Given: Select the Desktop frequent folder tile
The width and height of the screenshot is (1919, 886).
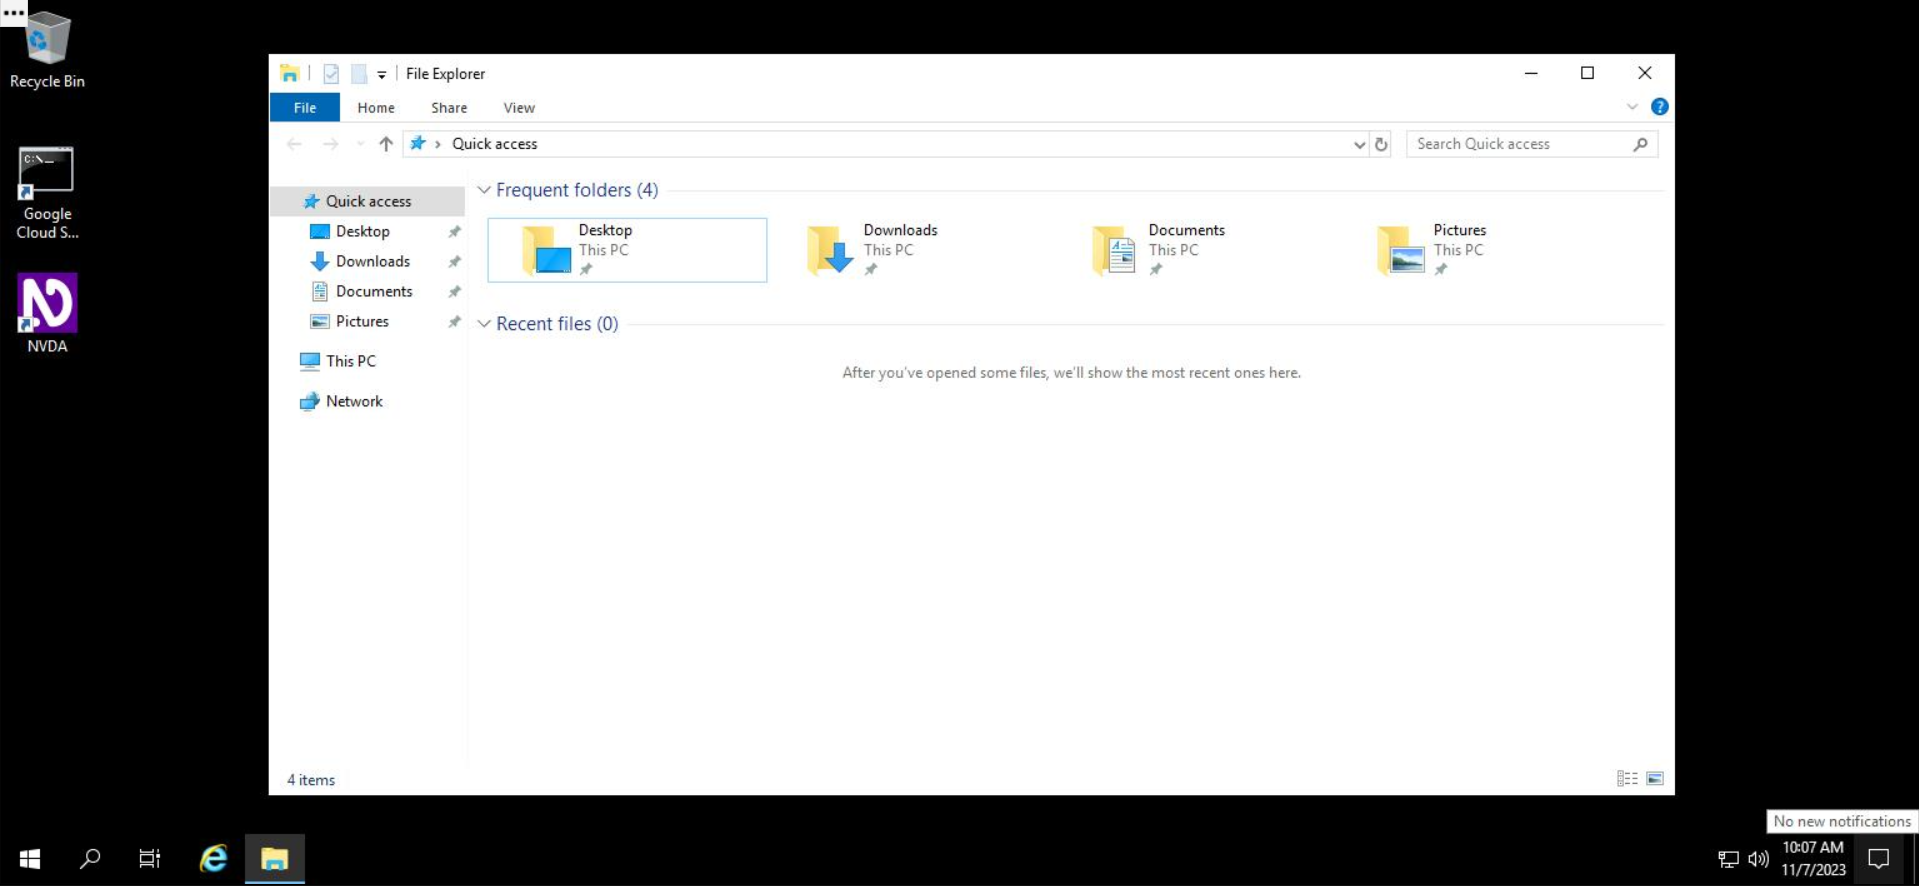Looking at the screenshot, I should pos(627,250).
